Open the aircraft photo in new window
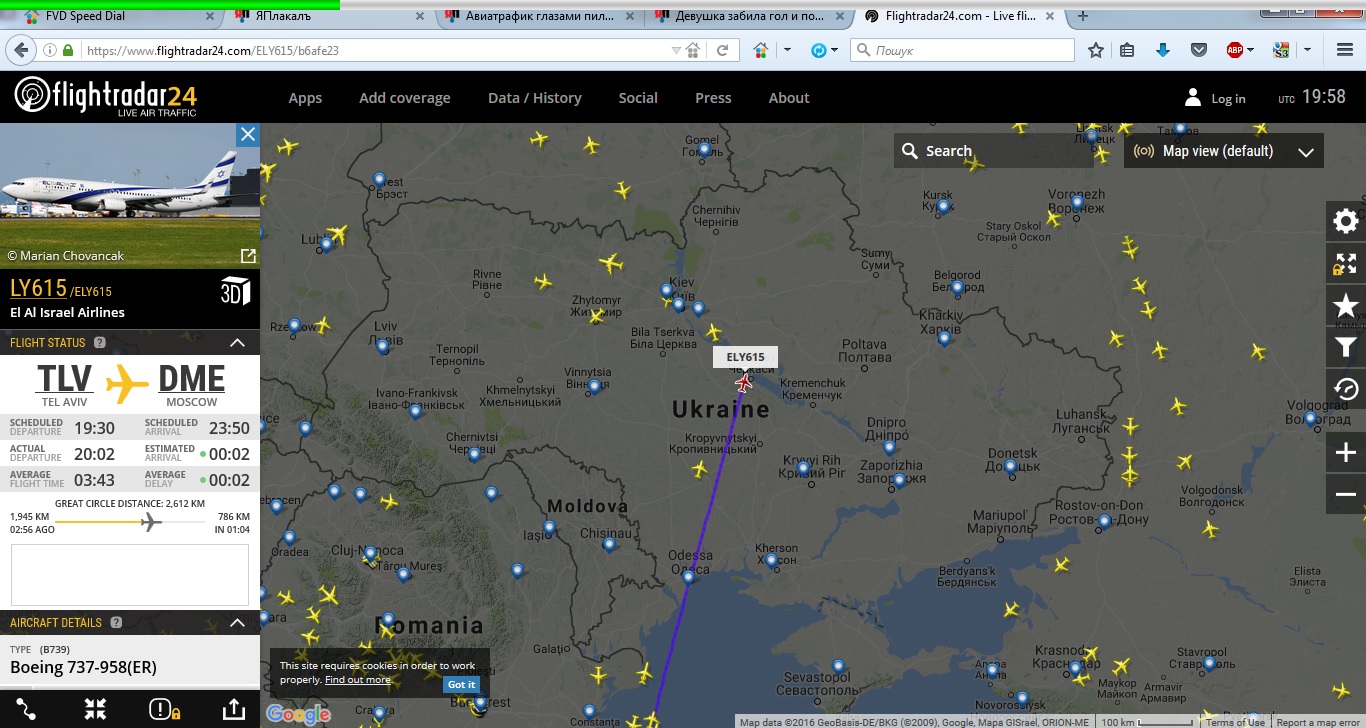Viewport: 1366px width, 728px height. coord(247,256)
